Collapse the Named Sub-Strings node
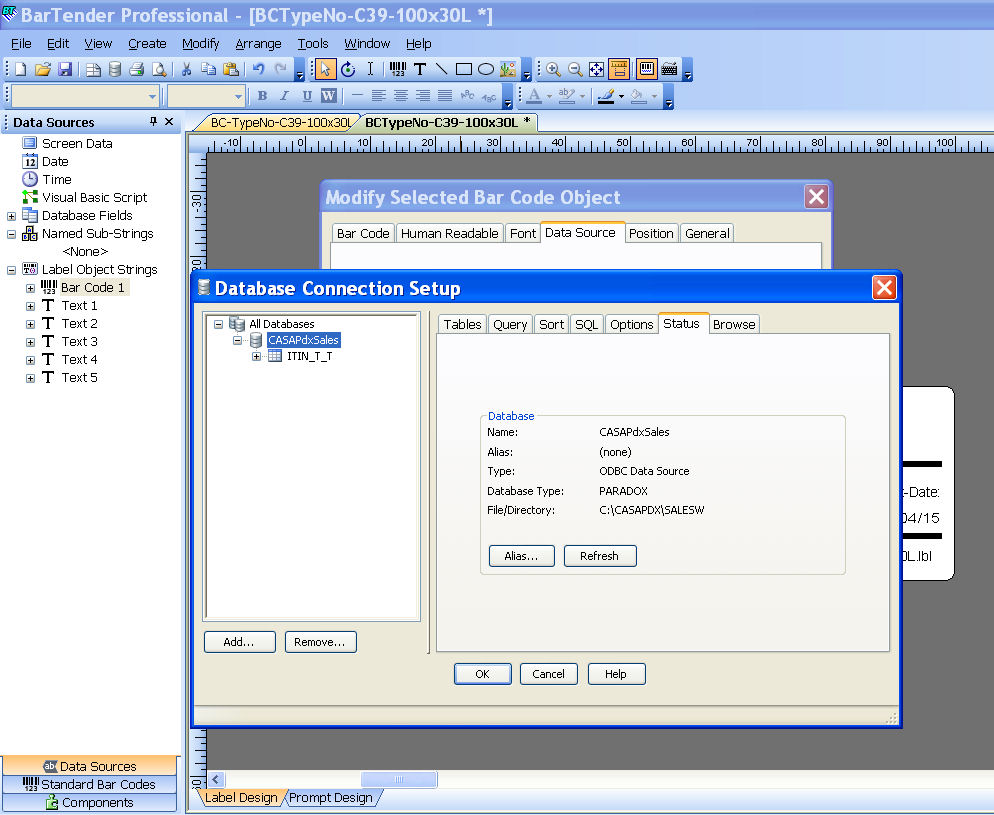 click(11, 234)
